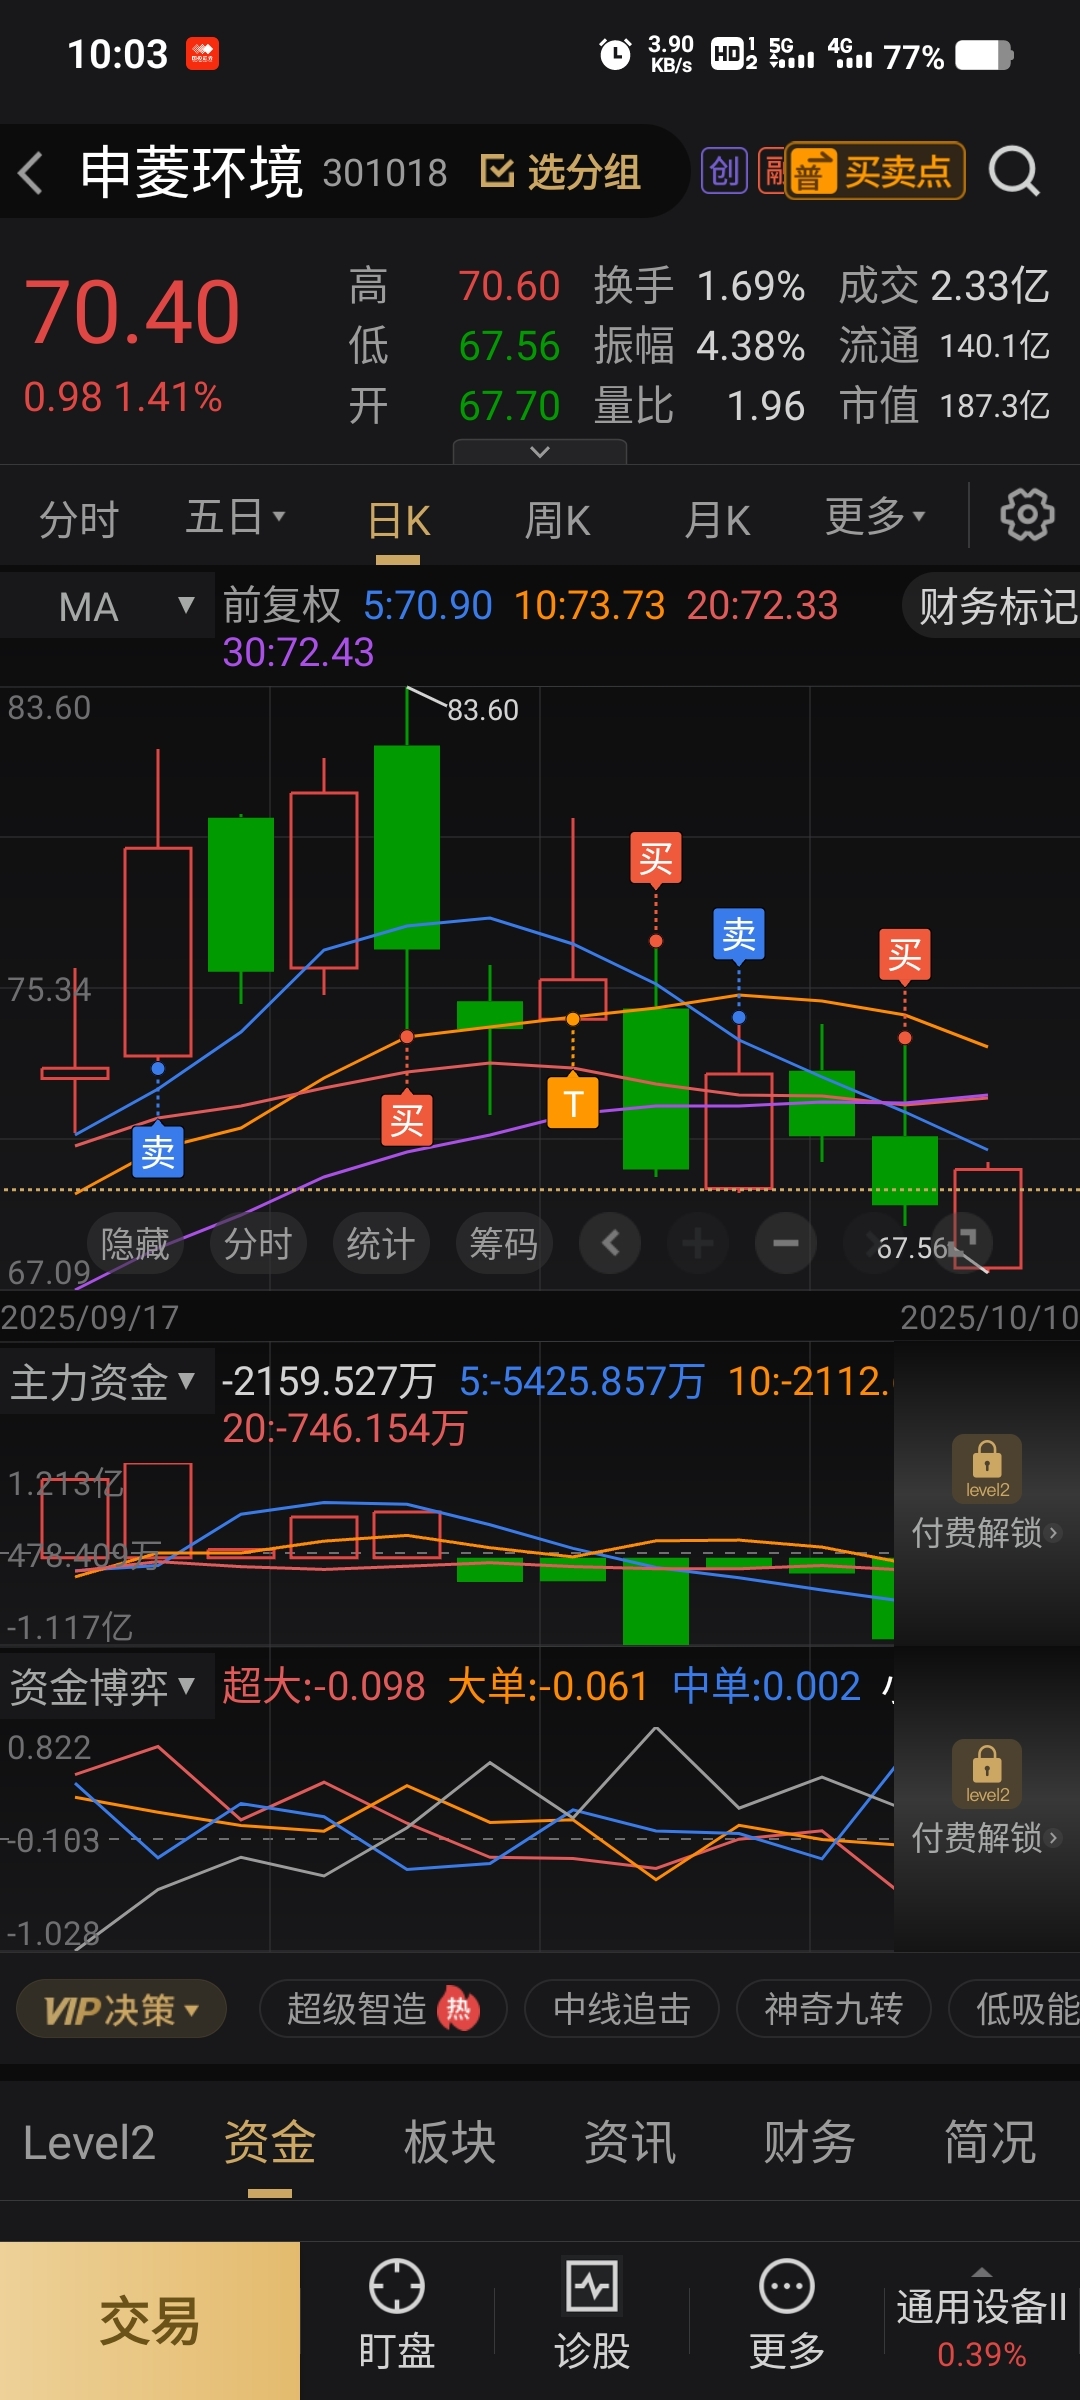1080x2400 pixels.
Task: Select the 超级智造 chip
Action: click(383, 2009)
